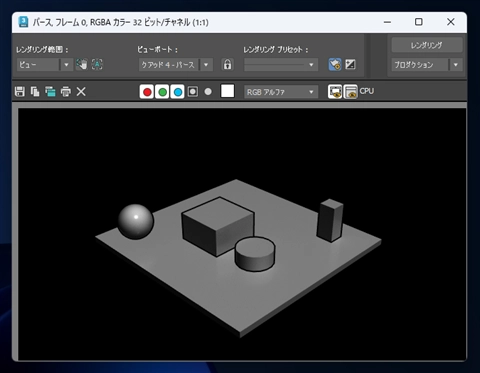Expand the arrow next to the viewport selector
Image resolution: width=480 pixels, height=373 pixels.
tap(206, 65)
